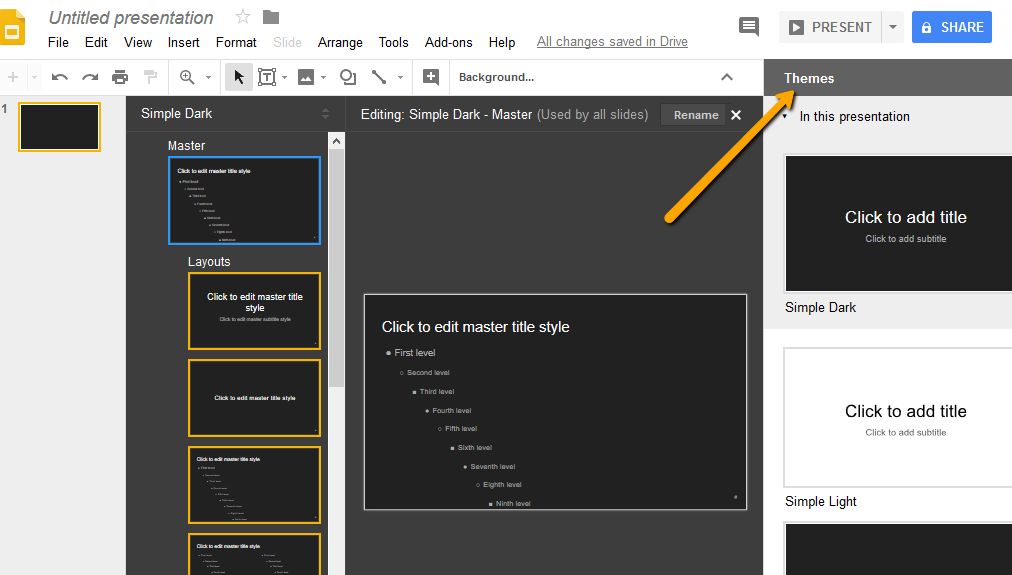Select the Text box tool
Image resolution: width=1012 pixels, height=575 pixels.
[x=267, y=77]
